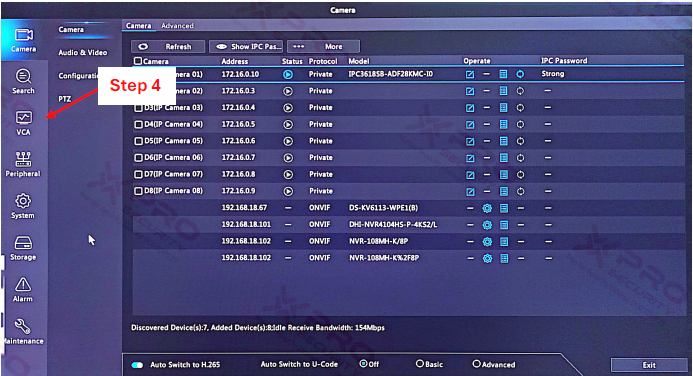Open details list for D4 IP Camera 04
The width and height of the screenshot is (693, 376).
[x=503, y=125]
